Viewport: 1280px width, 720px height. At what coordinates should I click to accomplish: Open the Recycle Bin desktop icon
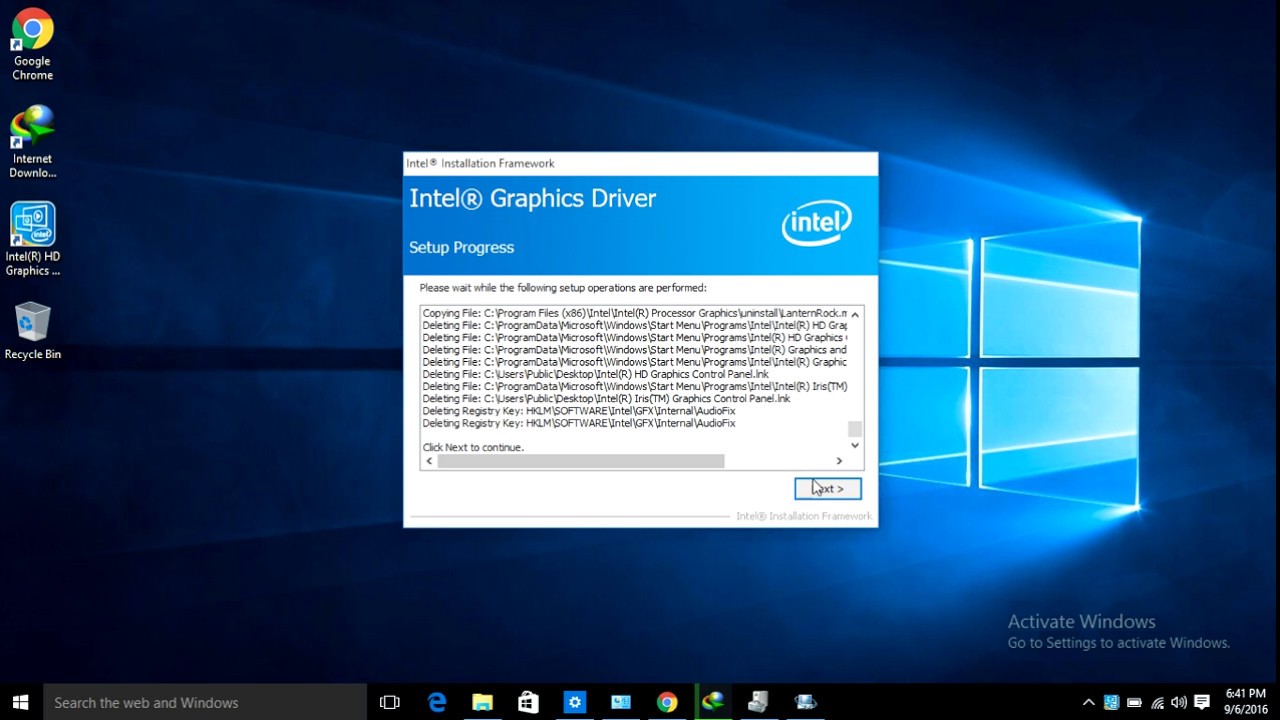[x=32, y=331]
